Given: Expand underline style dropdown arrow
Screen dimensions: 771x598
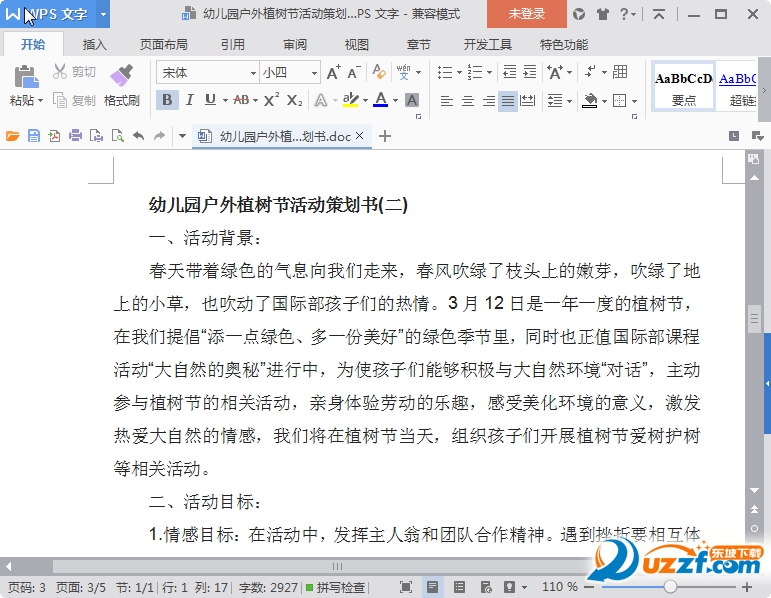Looking at the screenshot, I should [225, 100].
